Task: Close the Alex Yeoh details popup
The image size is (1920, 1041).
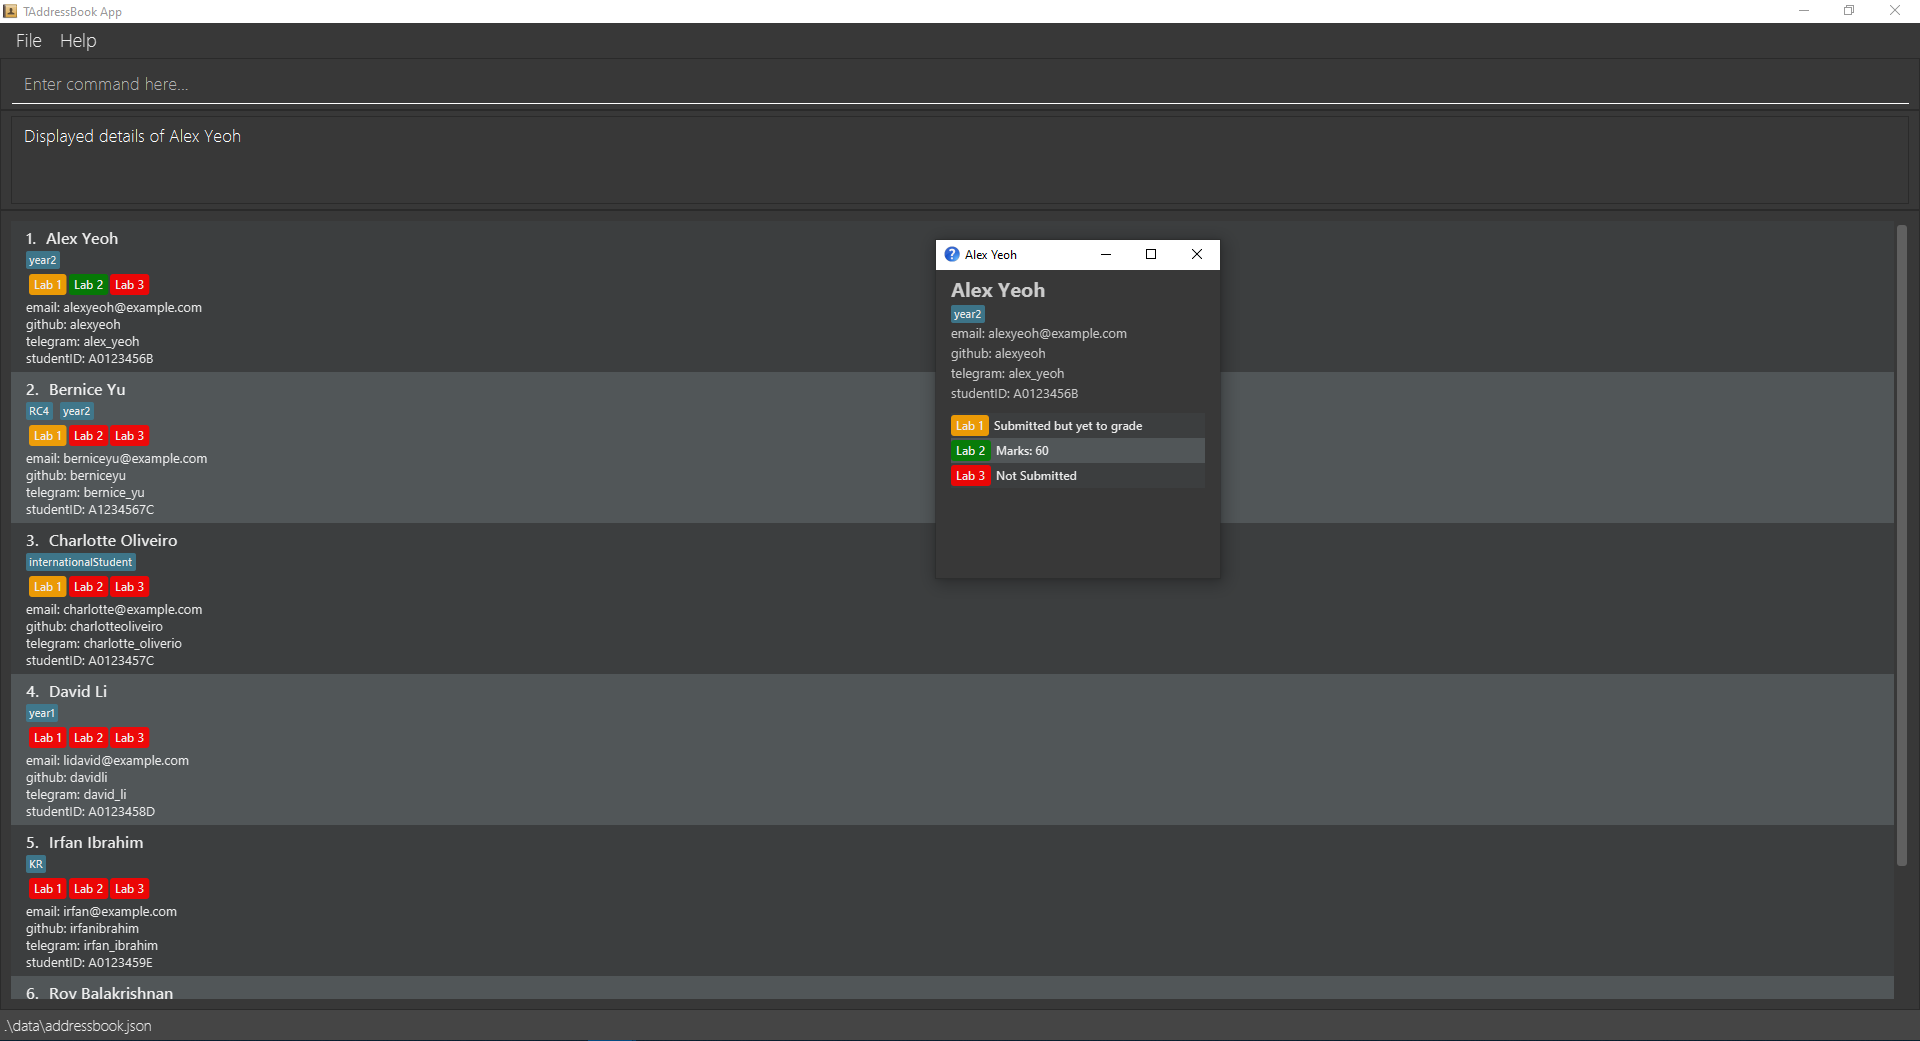Action: click(1197, 254)
